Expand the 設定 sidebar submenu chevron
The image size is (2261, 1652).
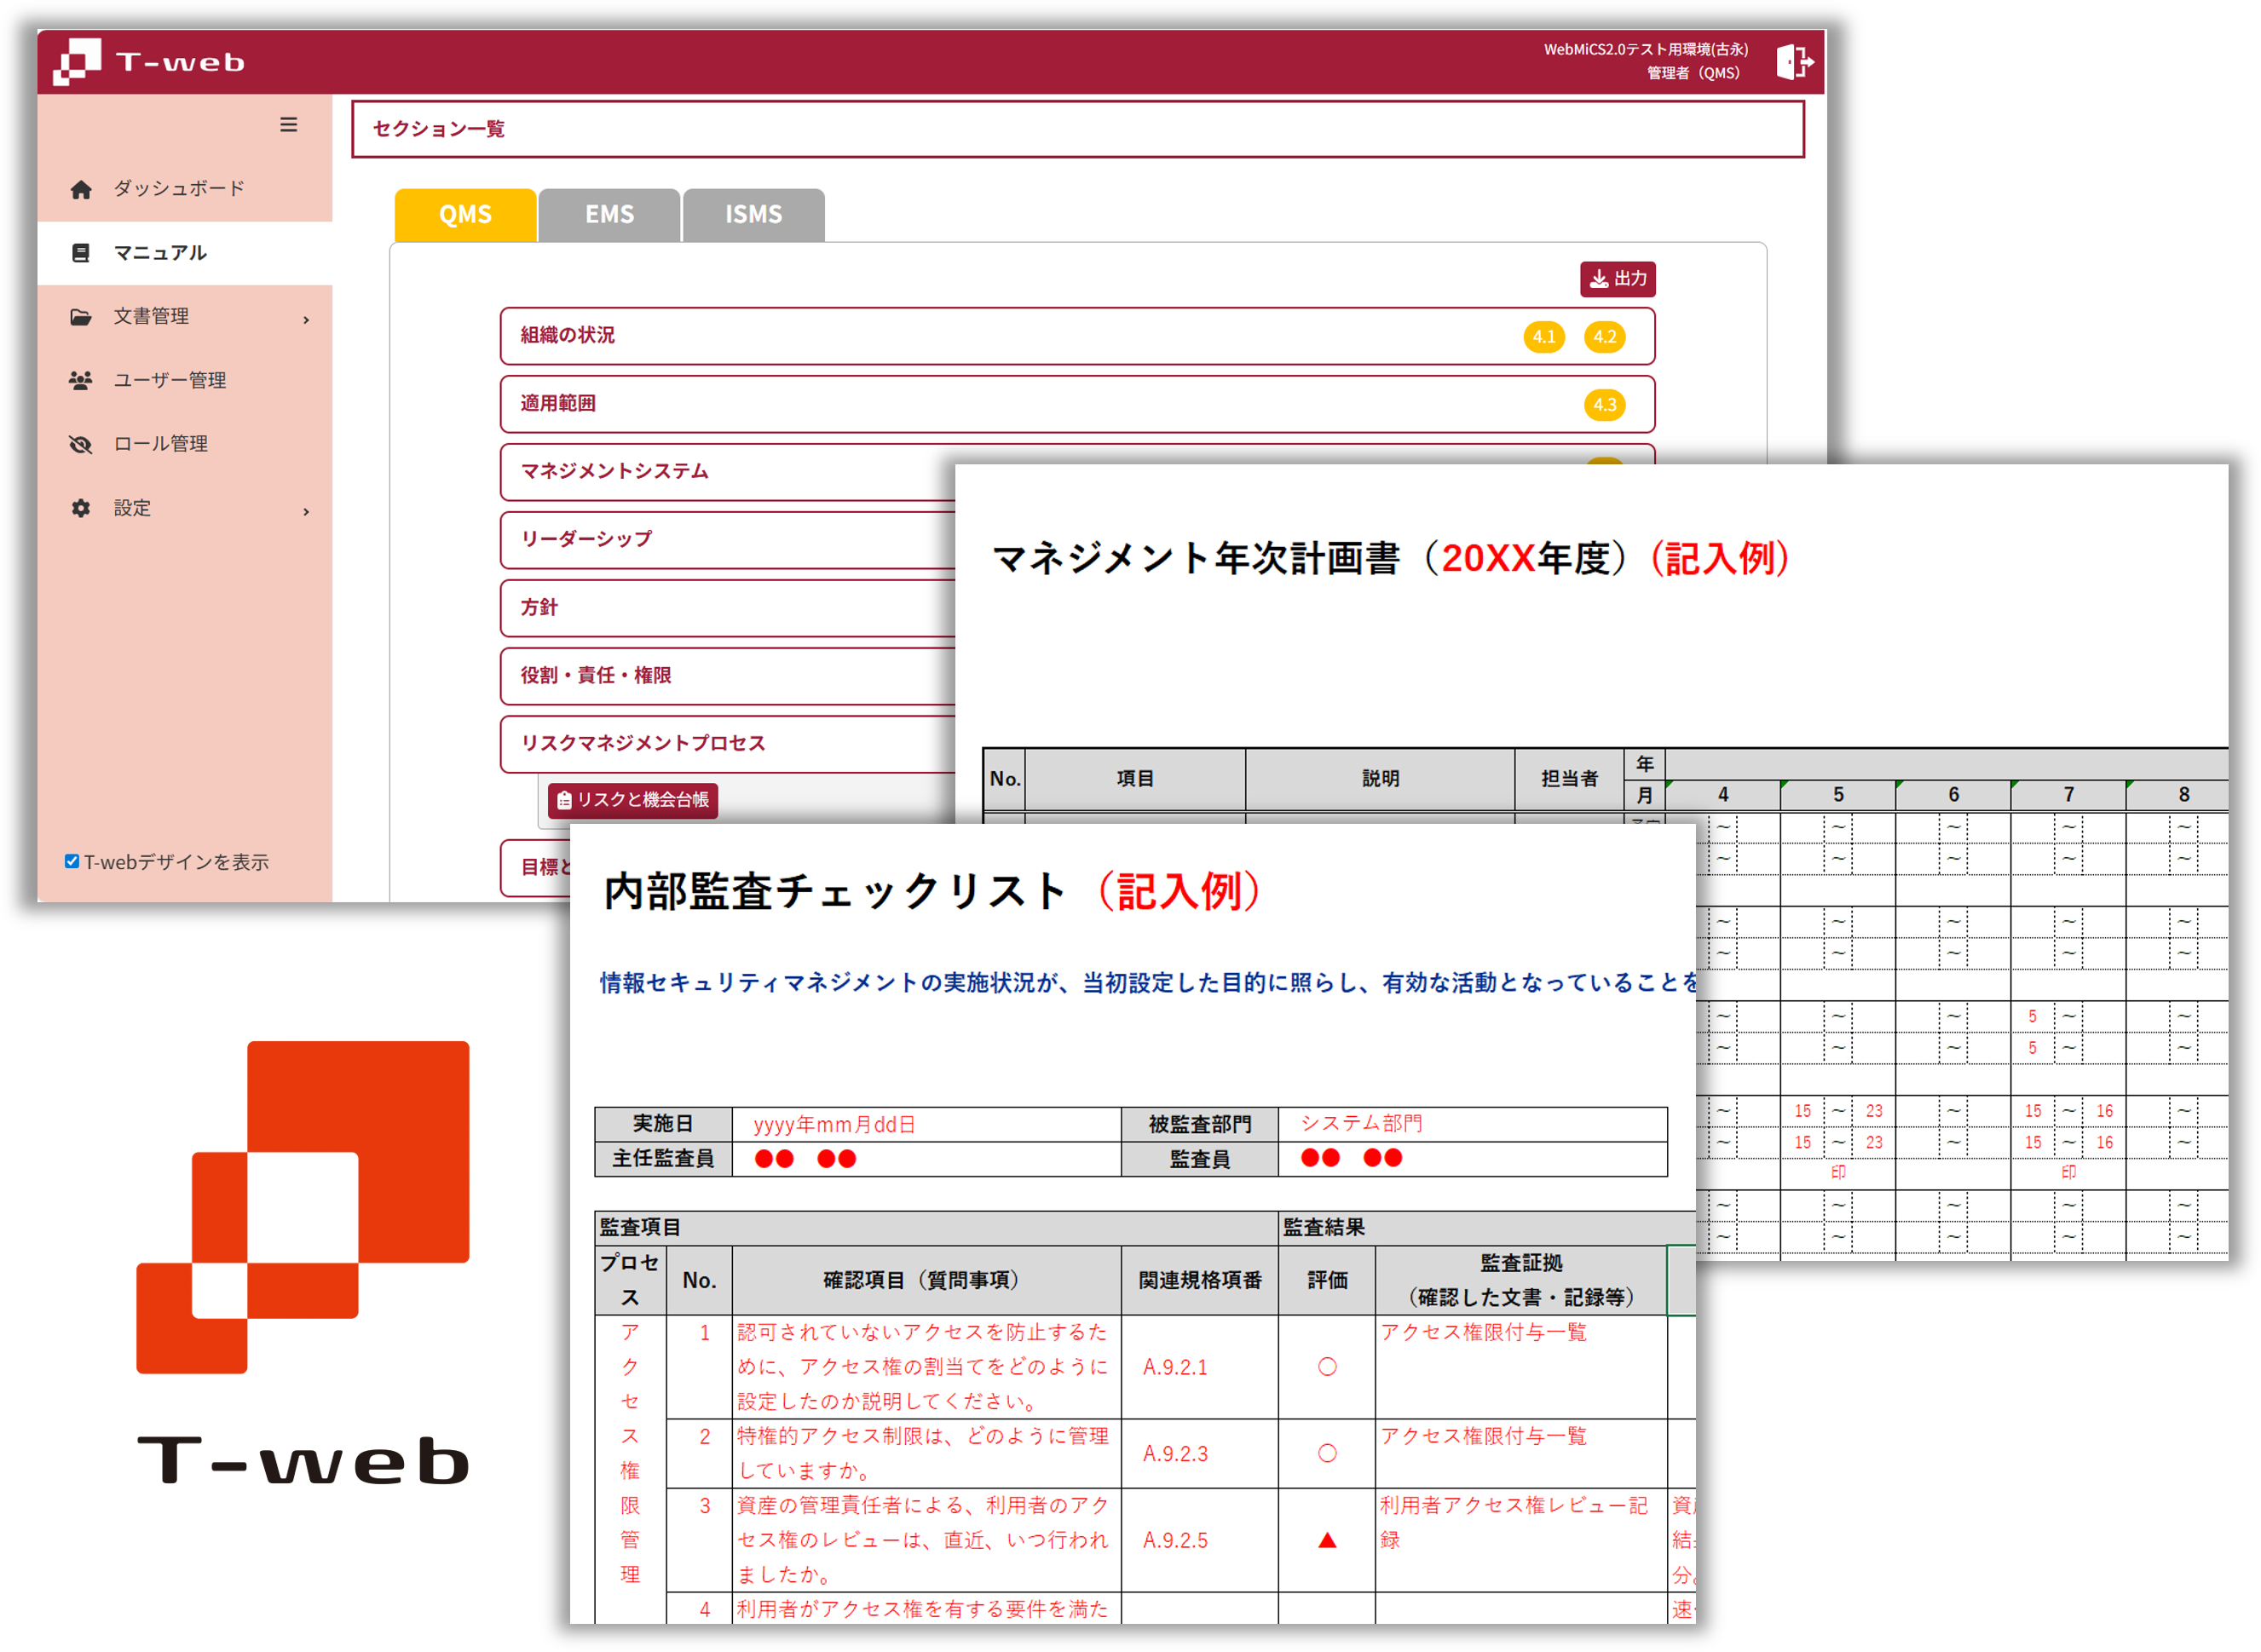[x=306, y=511]
